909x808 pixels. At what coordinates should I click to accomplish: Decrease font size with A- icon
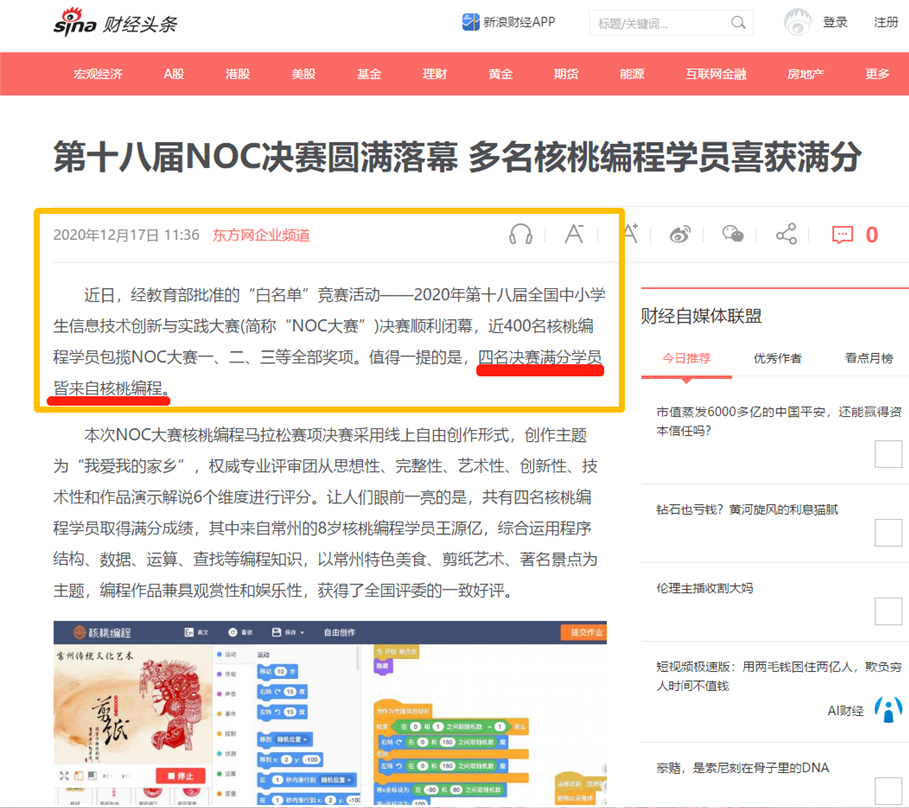pyautogui.click(x=574, y=234)
